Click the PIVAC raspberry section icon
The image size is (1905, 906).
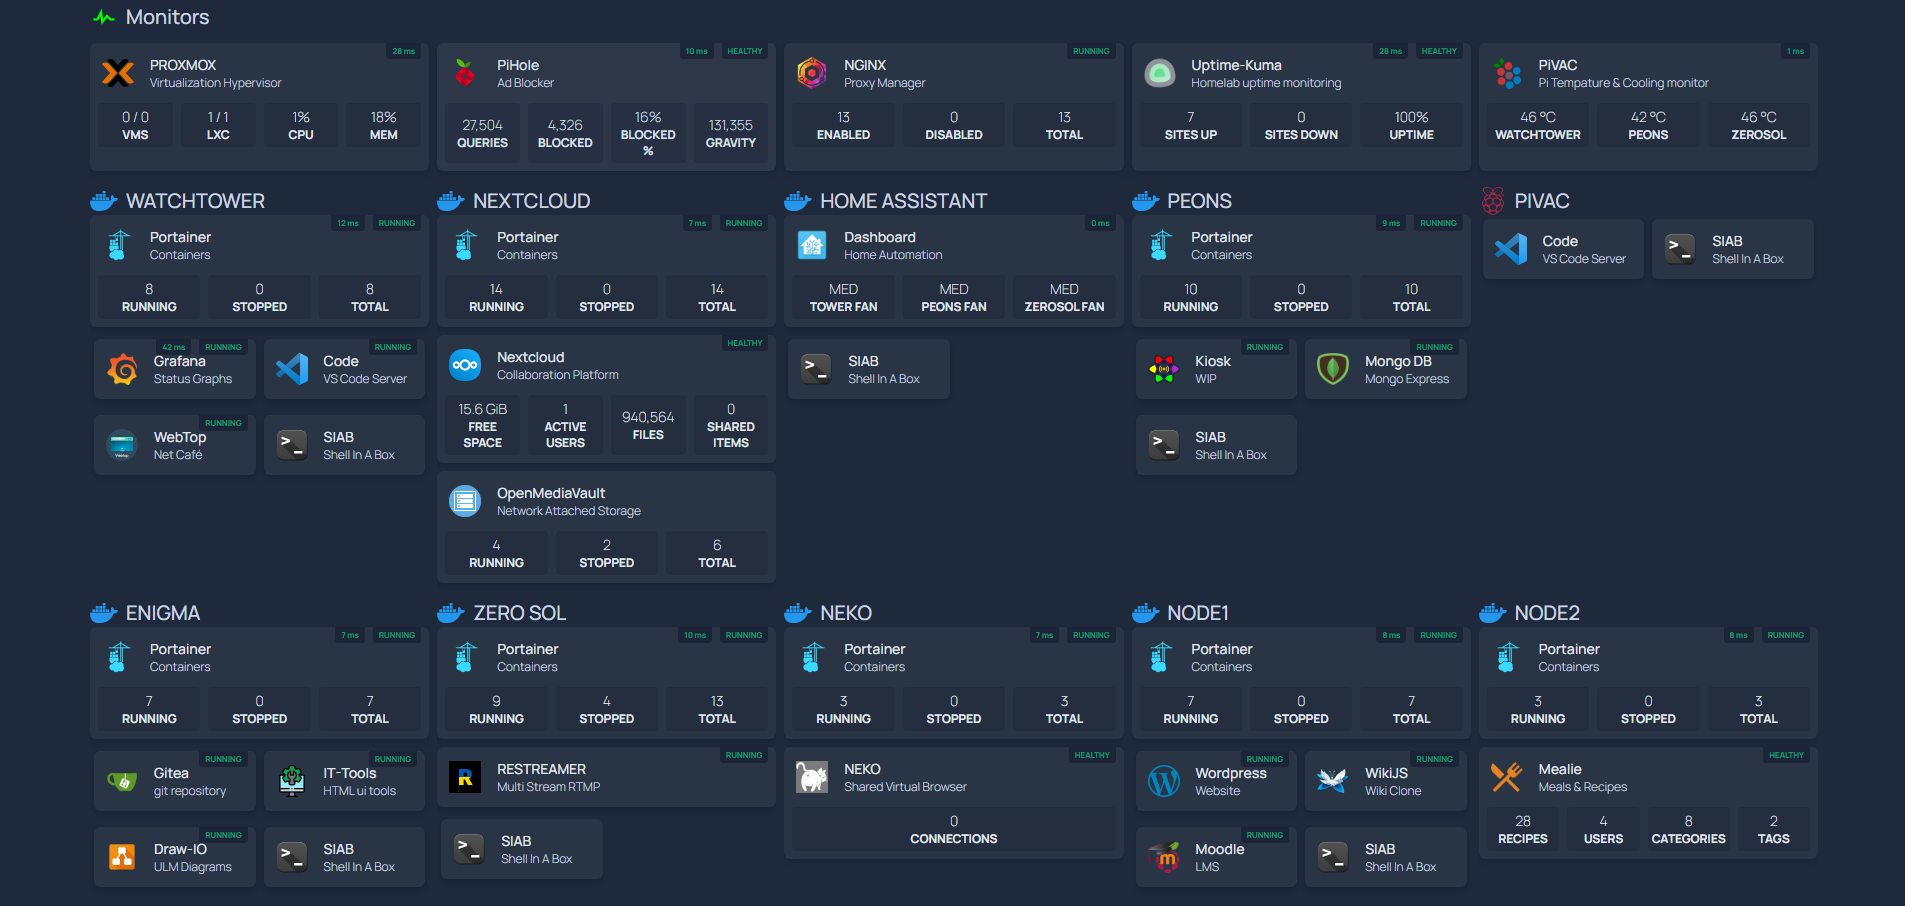(x=1493, y=201)
